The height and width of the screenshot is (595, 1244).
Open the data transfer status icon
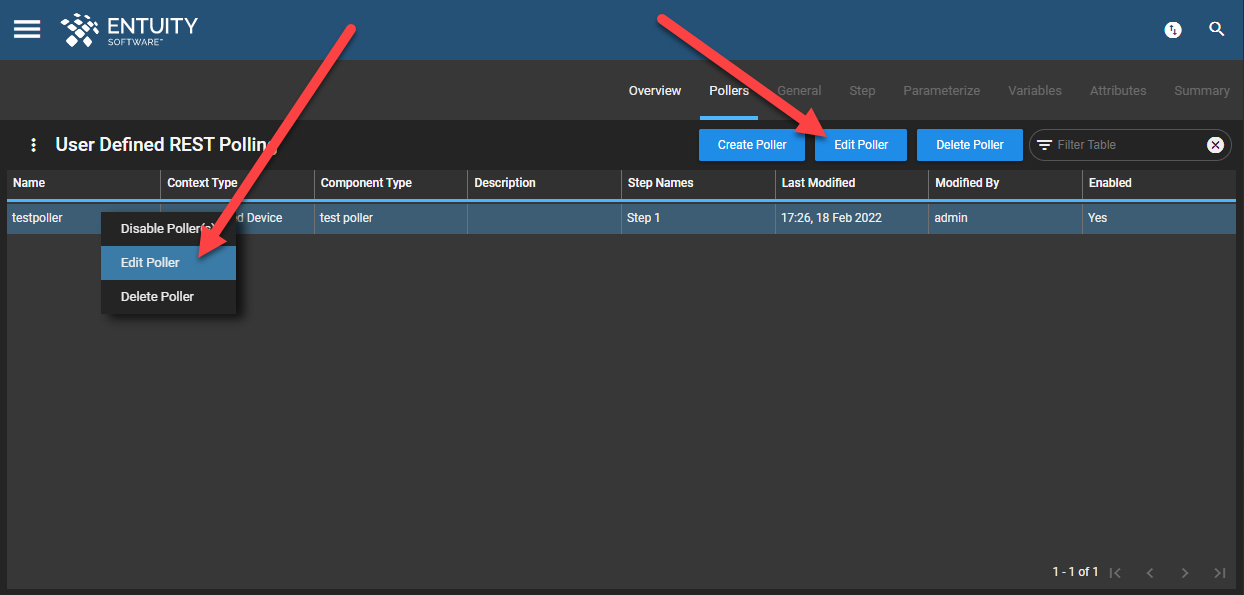[1173, 30]
